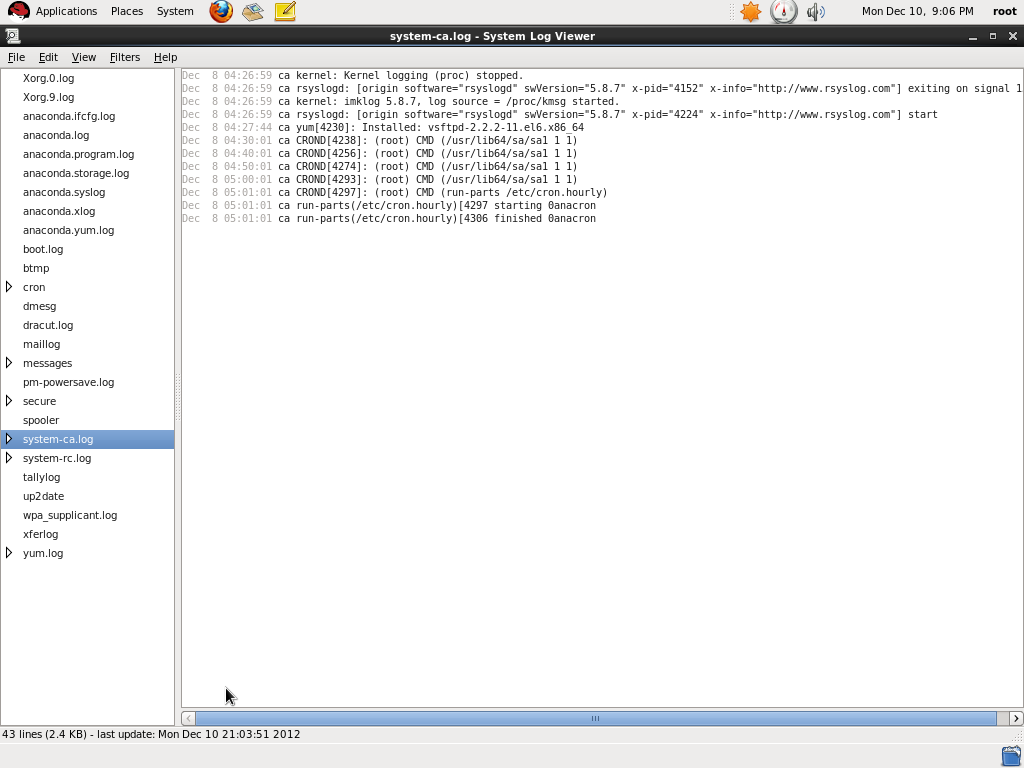Viewport: 1024px width, 768px height.
Task: Select the btmp log
Action: [36, 268]
